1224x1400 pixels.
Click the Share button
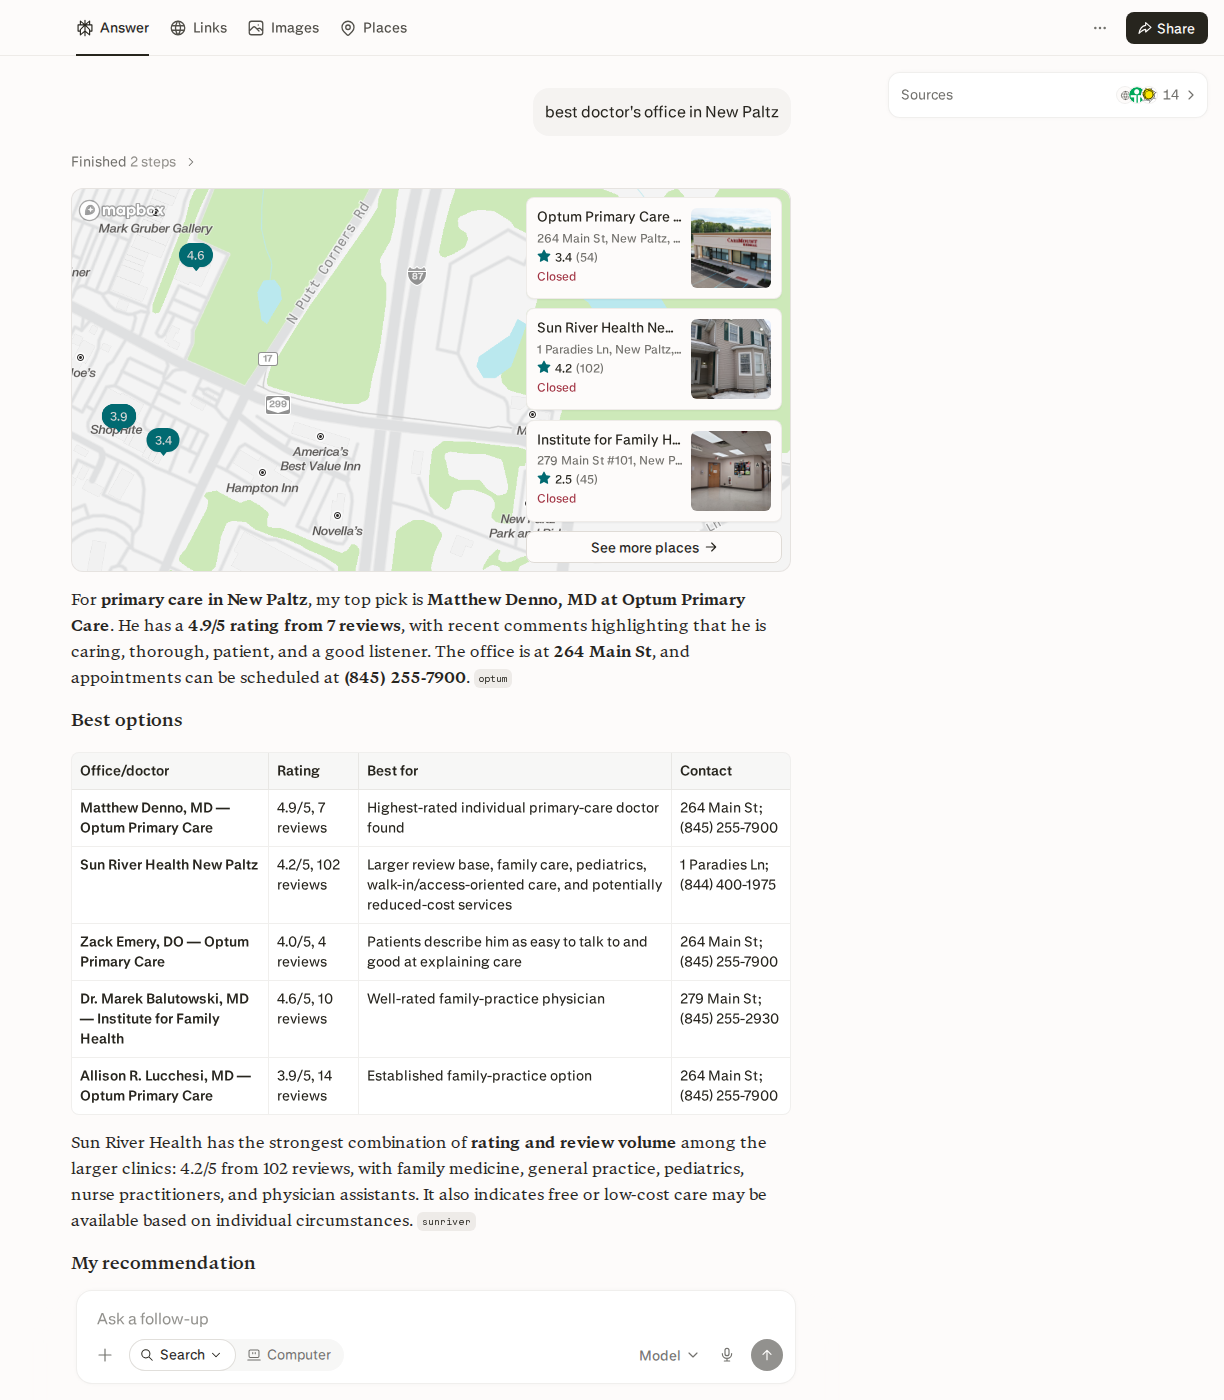click(x=1166, y=28)
